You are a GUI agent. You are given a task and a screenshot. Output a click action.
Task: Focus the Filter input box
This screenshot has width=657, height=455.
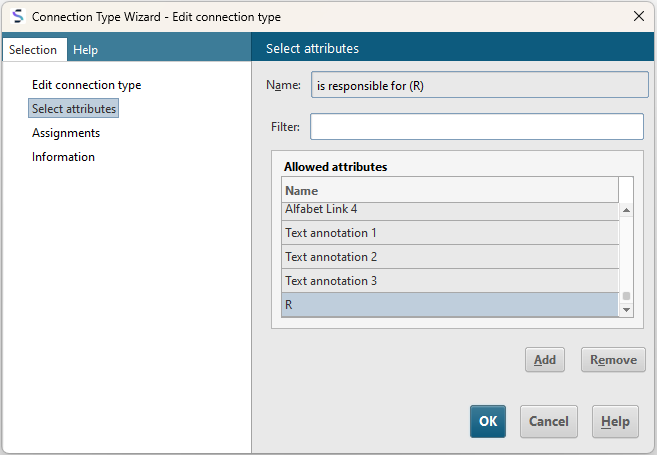point(477,127)
